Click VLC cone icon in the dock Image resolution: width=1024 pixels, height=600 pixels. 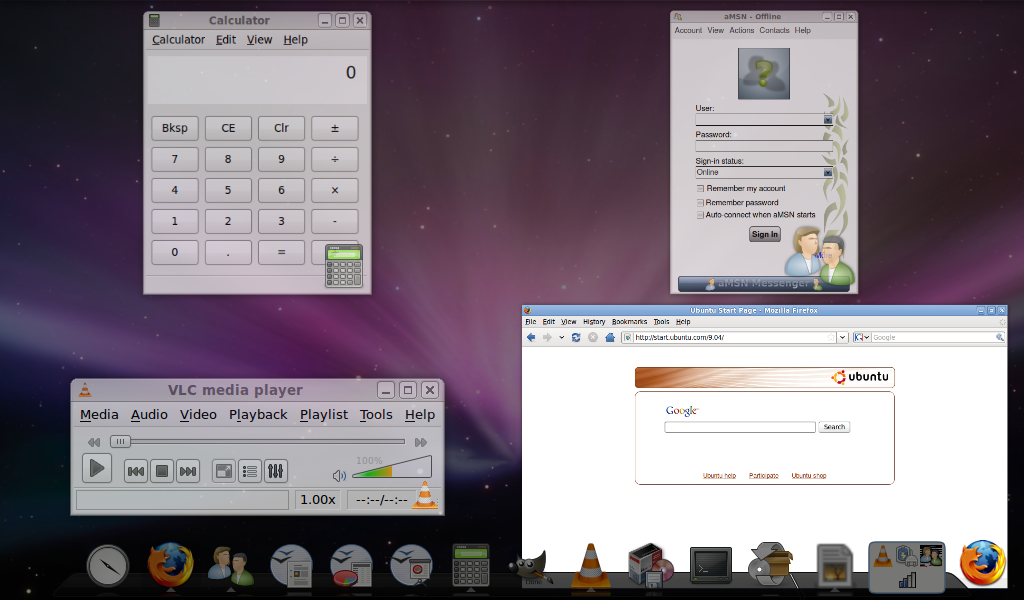coord(590,565)
